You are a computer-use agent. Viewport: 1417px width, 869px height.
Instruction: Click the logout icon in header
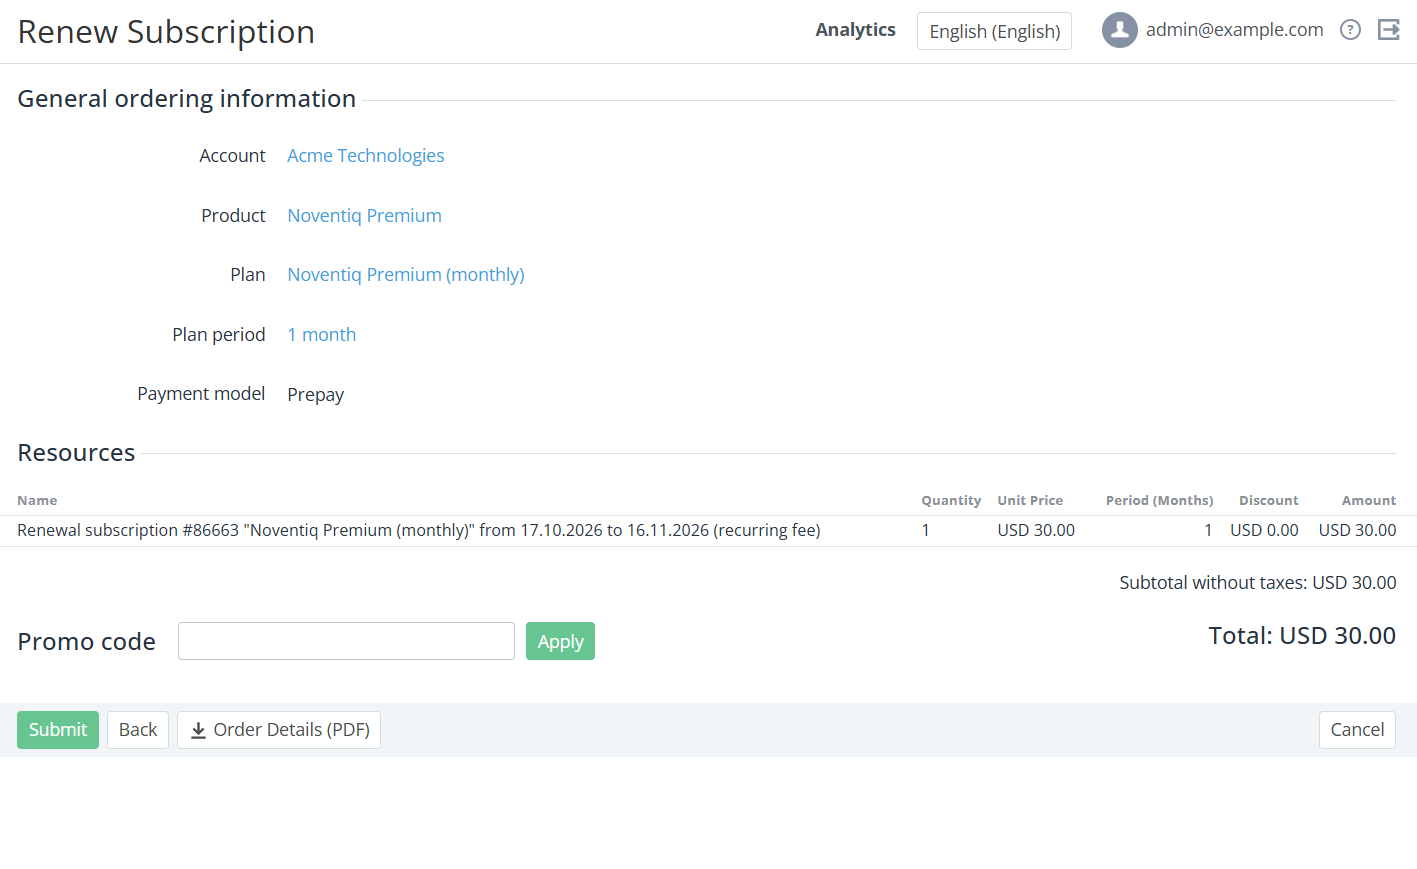(1389, 30)
